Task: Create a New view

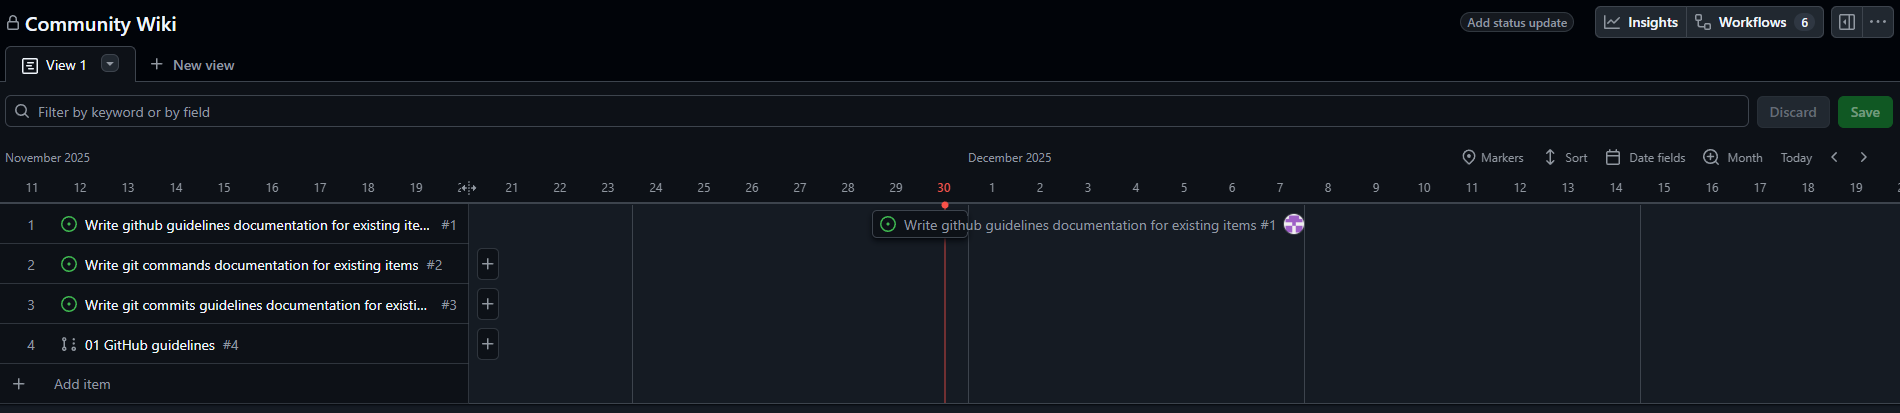Action: point(192,65)
